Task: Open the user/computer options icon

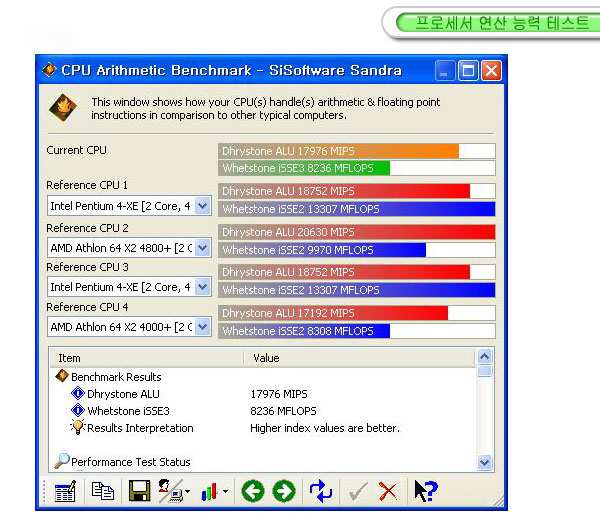Action: coord(170,491)
